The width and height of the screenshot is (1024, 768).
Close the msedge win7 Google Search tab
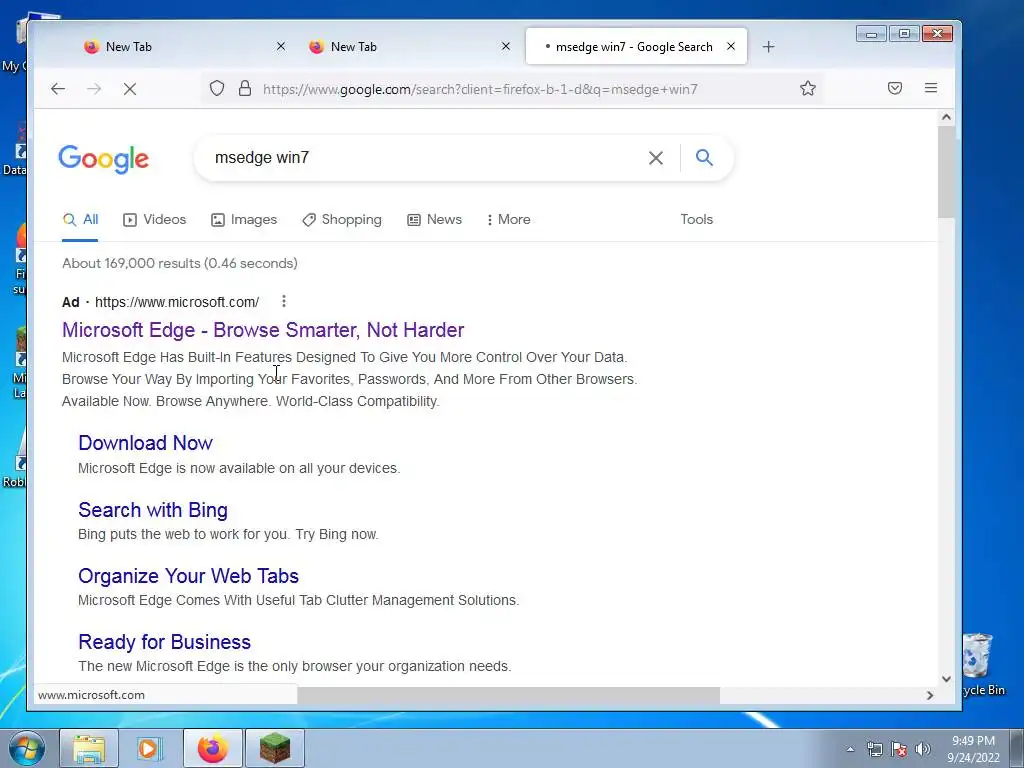tap(731, 46)
